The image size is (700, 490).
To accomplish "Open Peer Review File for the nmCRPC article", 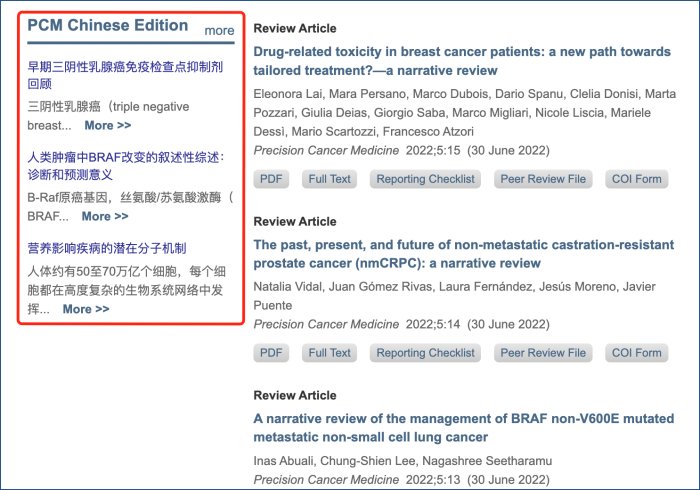I will [x=543, y=353].
